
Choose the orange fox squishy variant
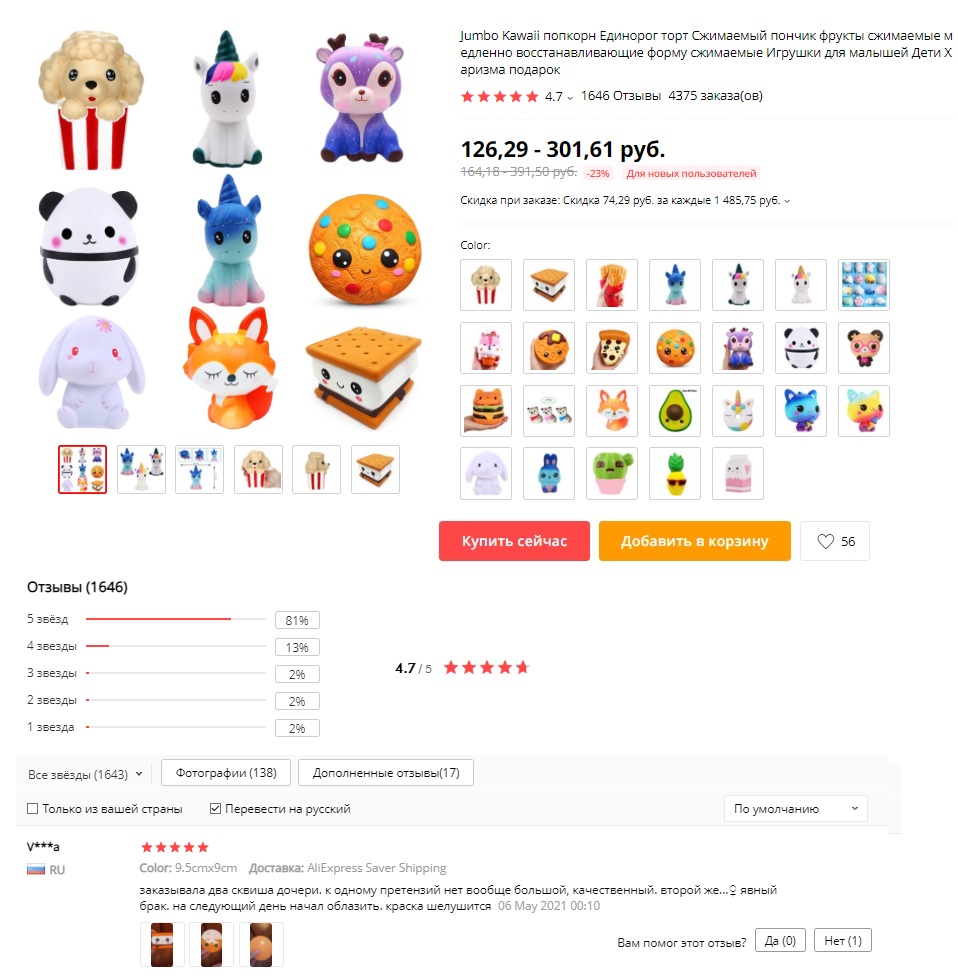612,411
